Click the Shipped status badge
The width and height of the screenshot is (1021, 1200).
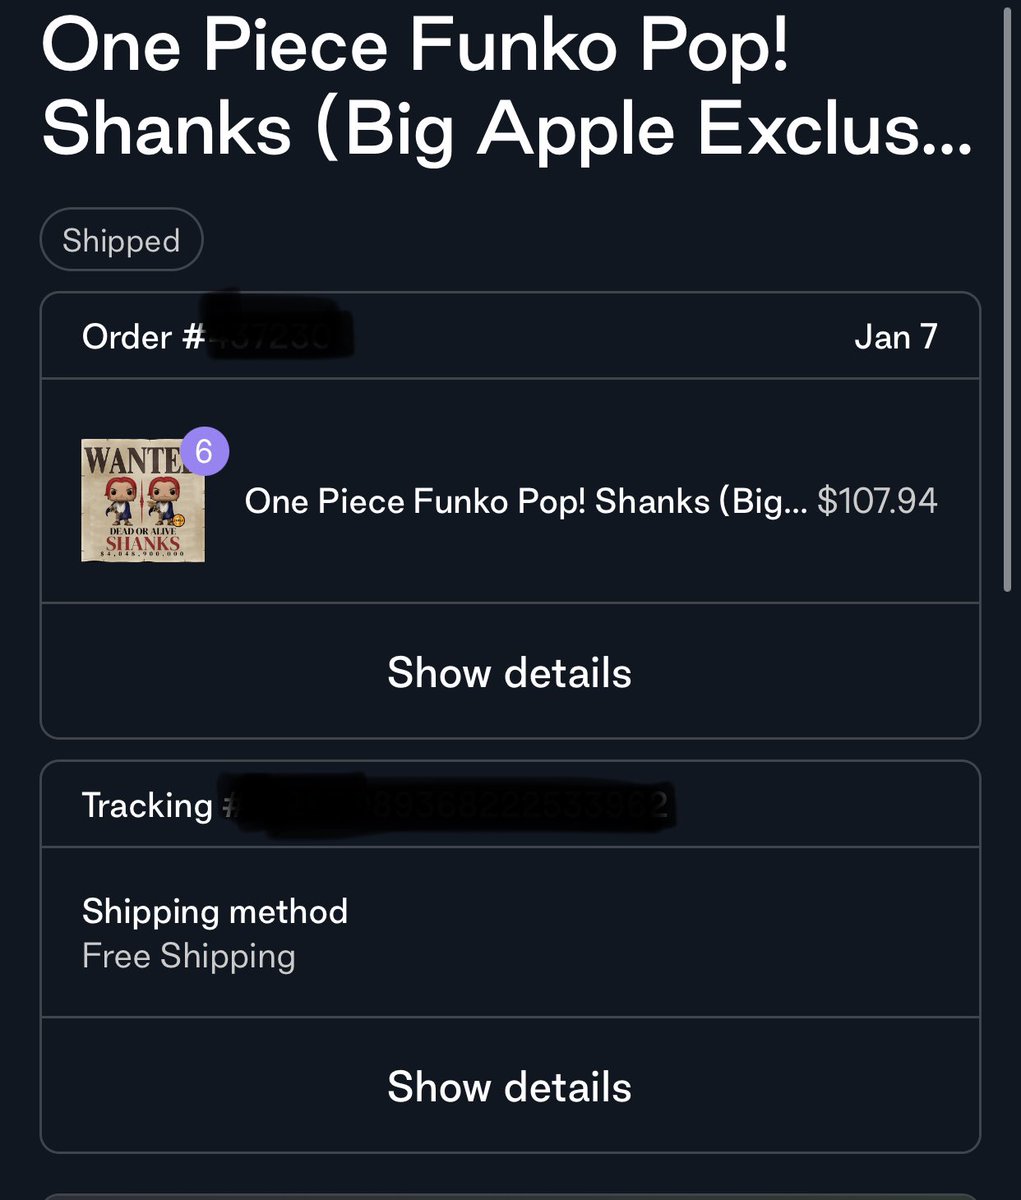[x=121, y=240]
